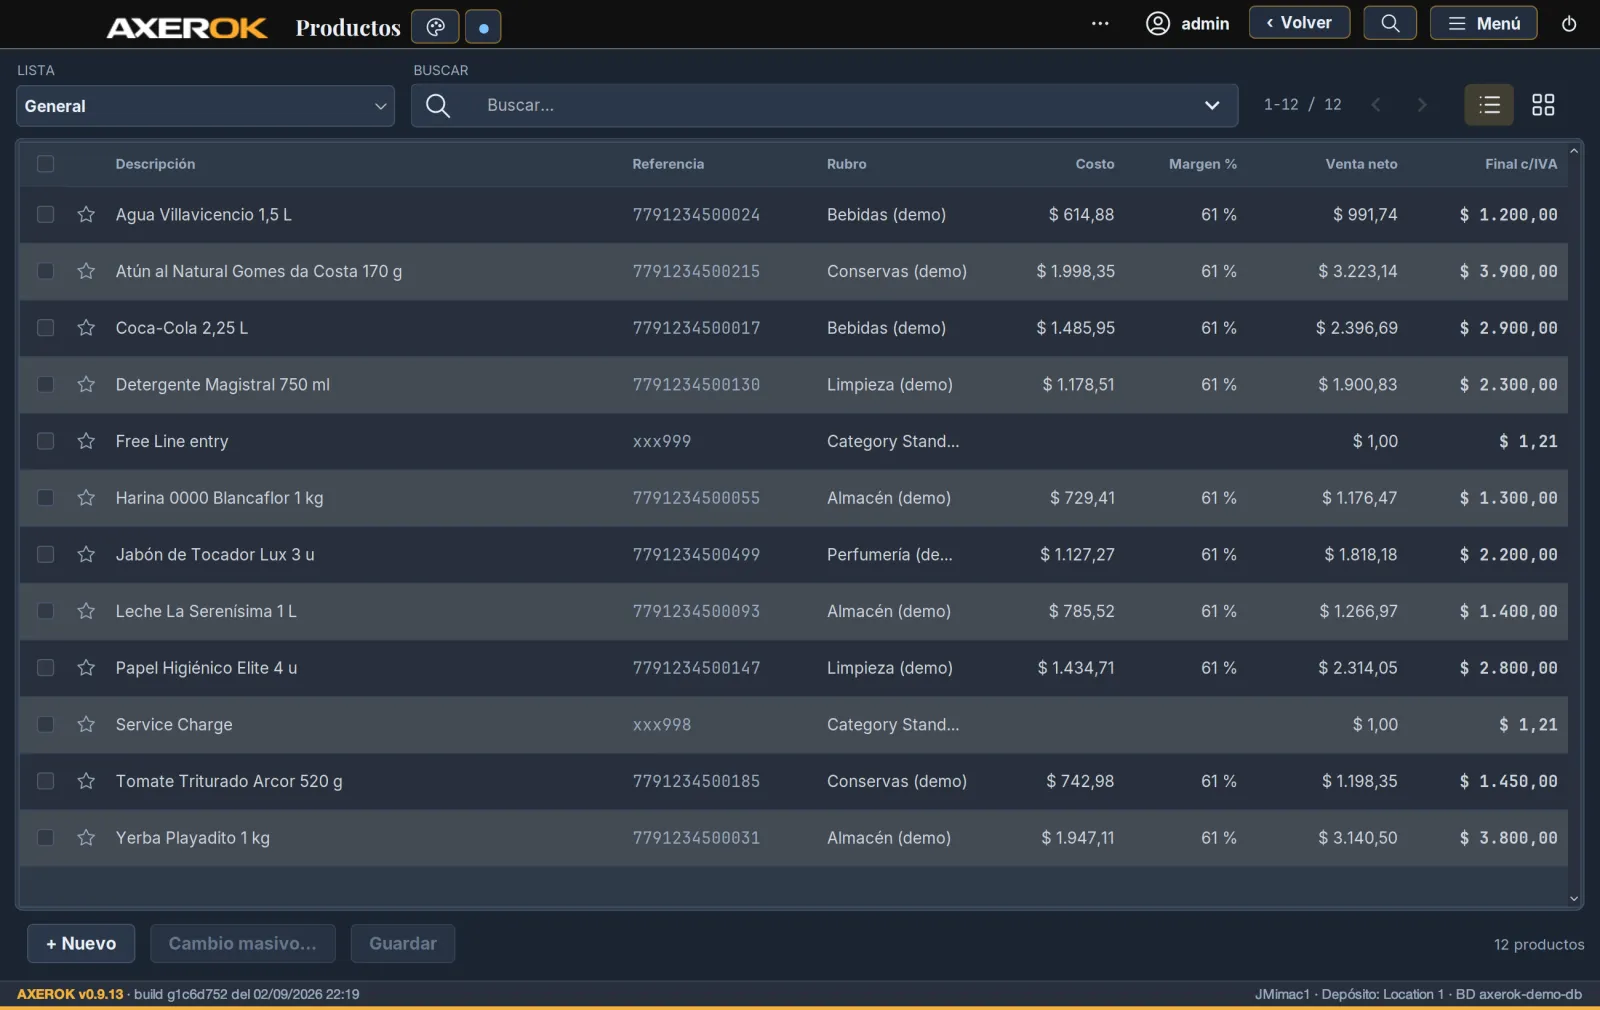
Task: Click the Perfumería (de... rubro cell
Action: pyautogui.click(x=890, y=555)
